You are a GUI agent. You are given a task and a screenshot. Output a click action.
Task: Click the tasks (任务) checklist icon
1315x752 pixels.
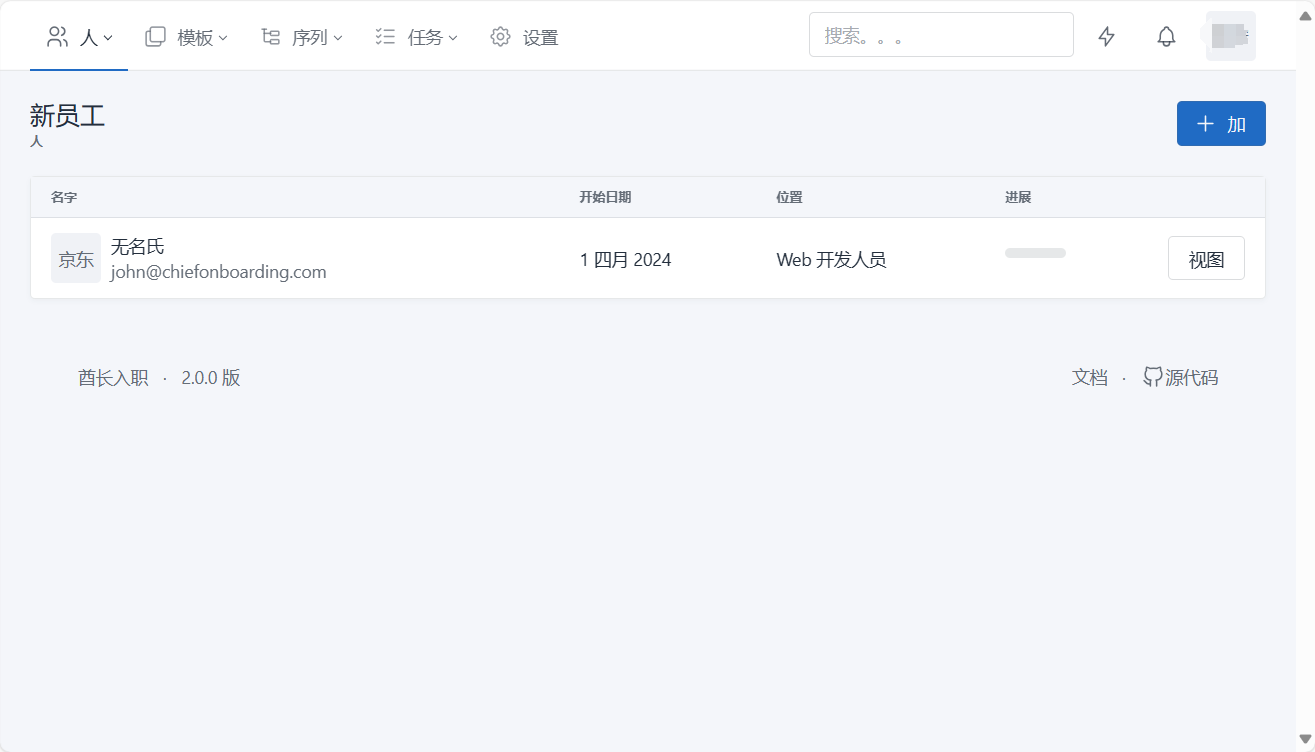click(385, 37)
